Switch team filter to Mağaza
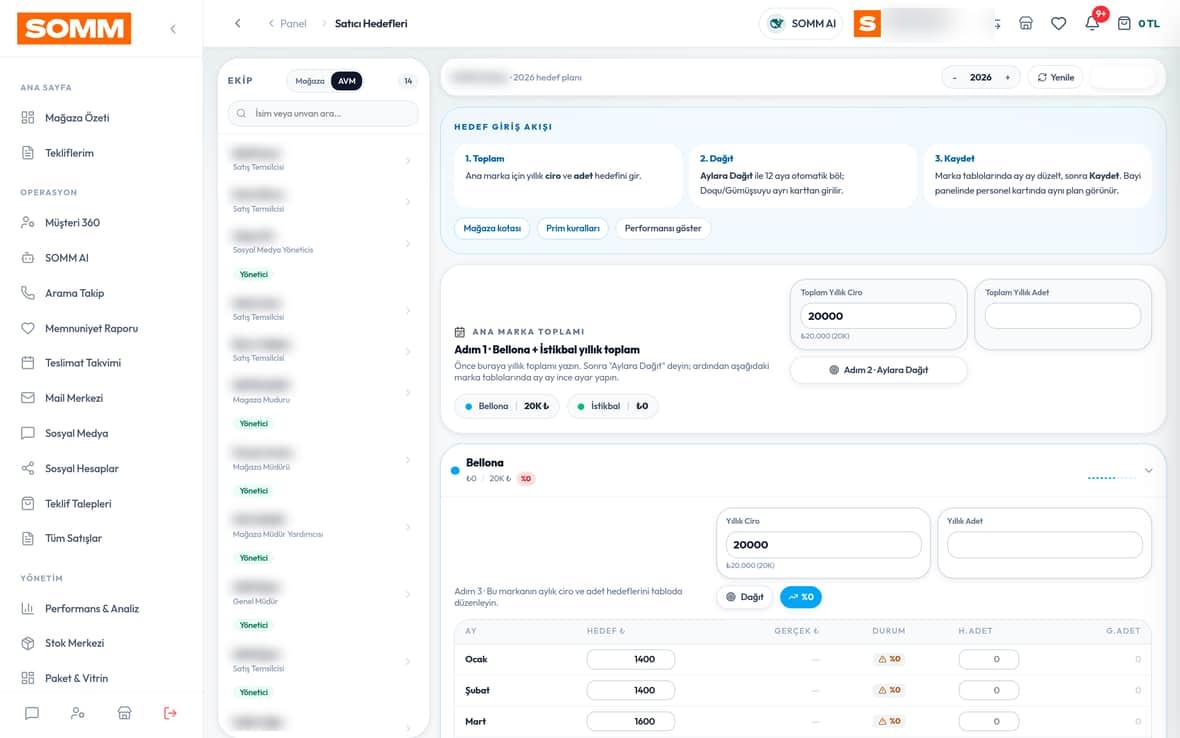Viewport: 1180px width, 738px height. [309, 81]
